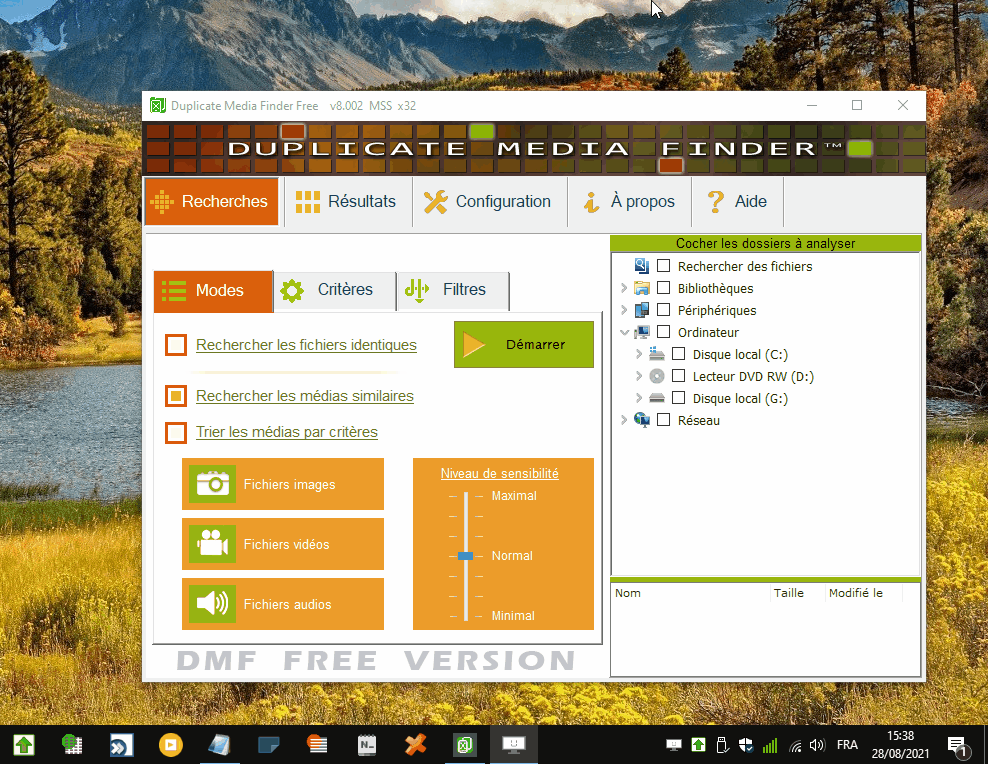Open the volume control in system tray

pos(817,745)
